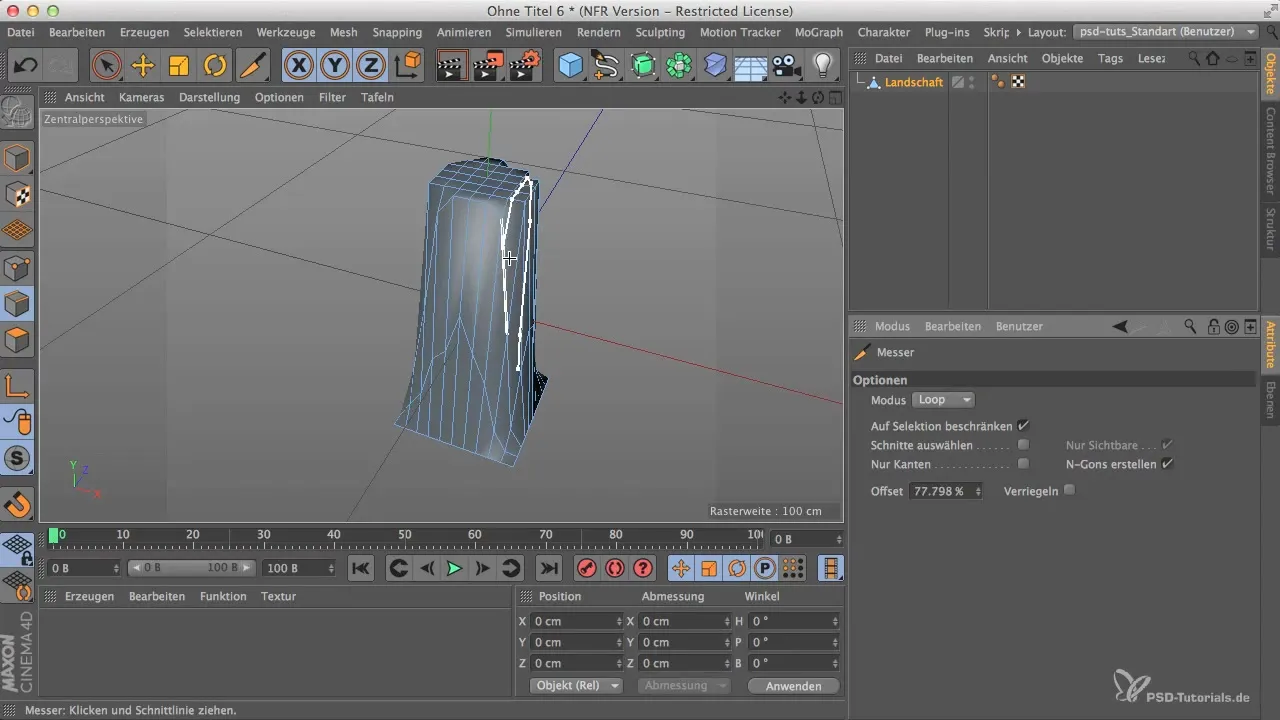1280x720 pixels.
Task: Toggle Auf Selektion beschränken checkbox
Action: coord(1023,426)
